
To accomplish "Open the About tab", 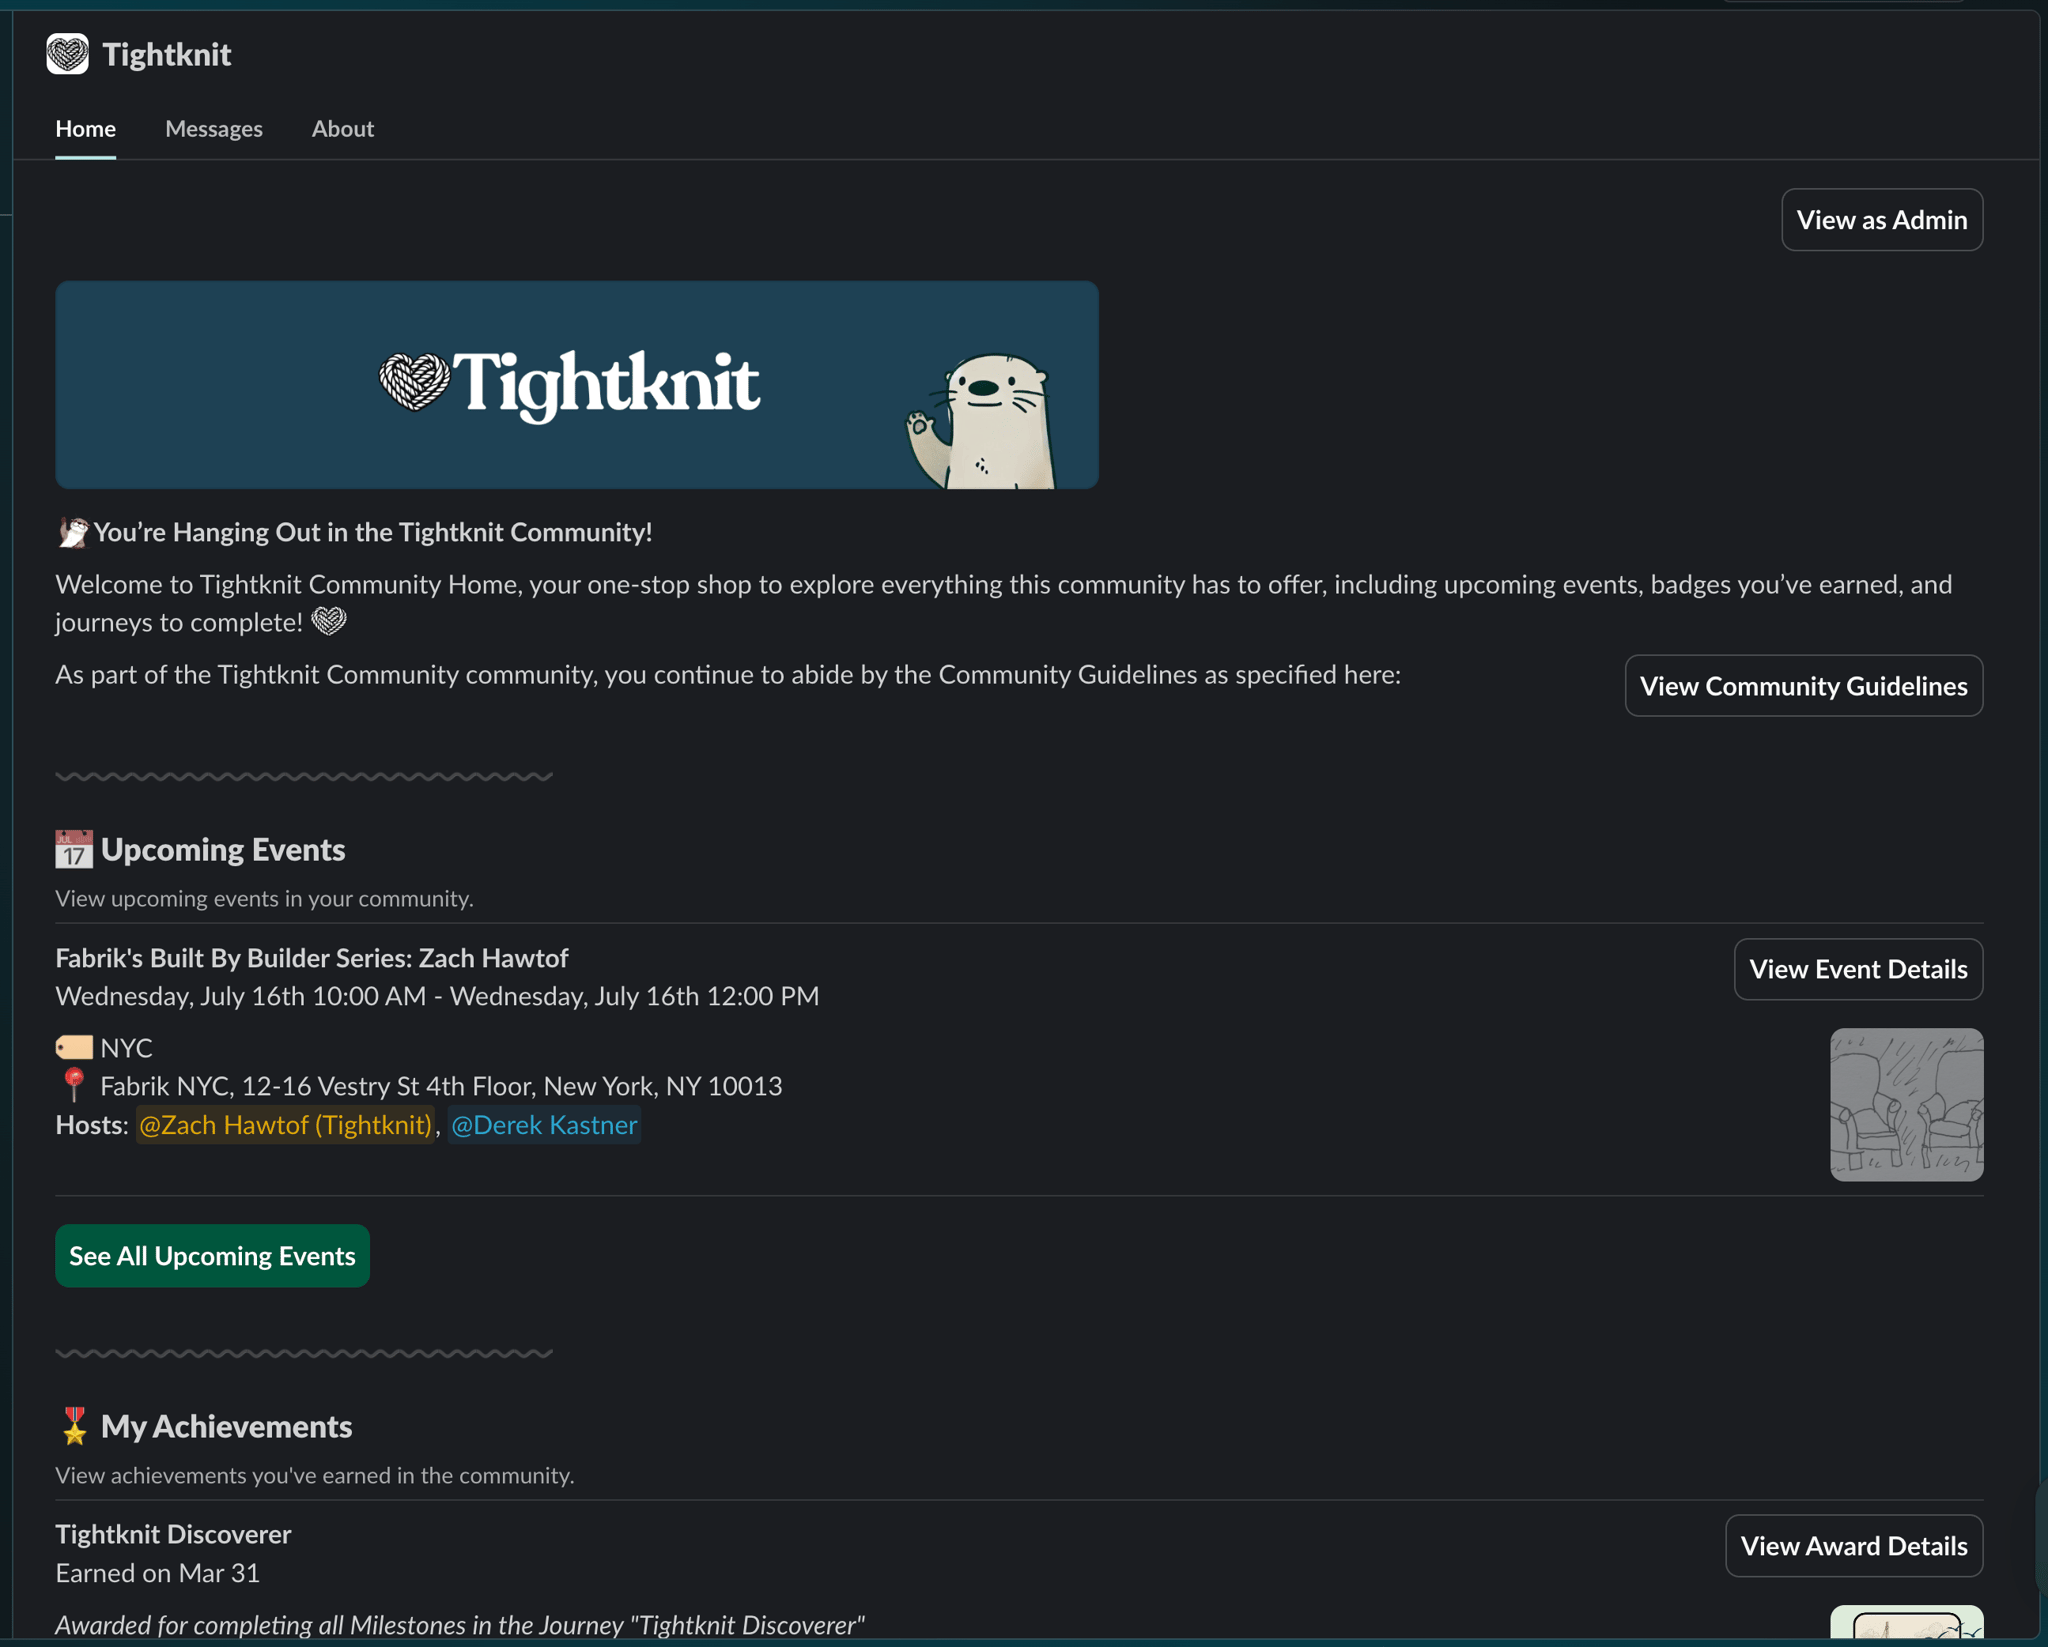I will (x=342, y=129).
